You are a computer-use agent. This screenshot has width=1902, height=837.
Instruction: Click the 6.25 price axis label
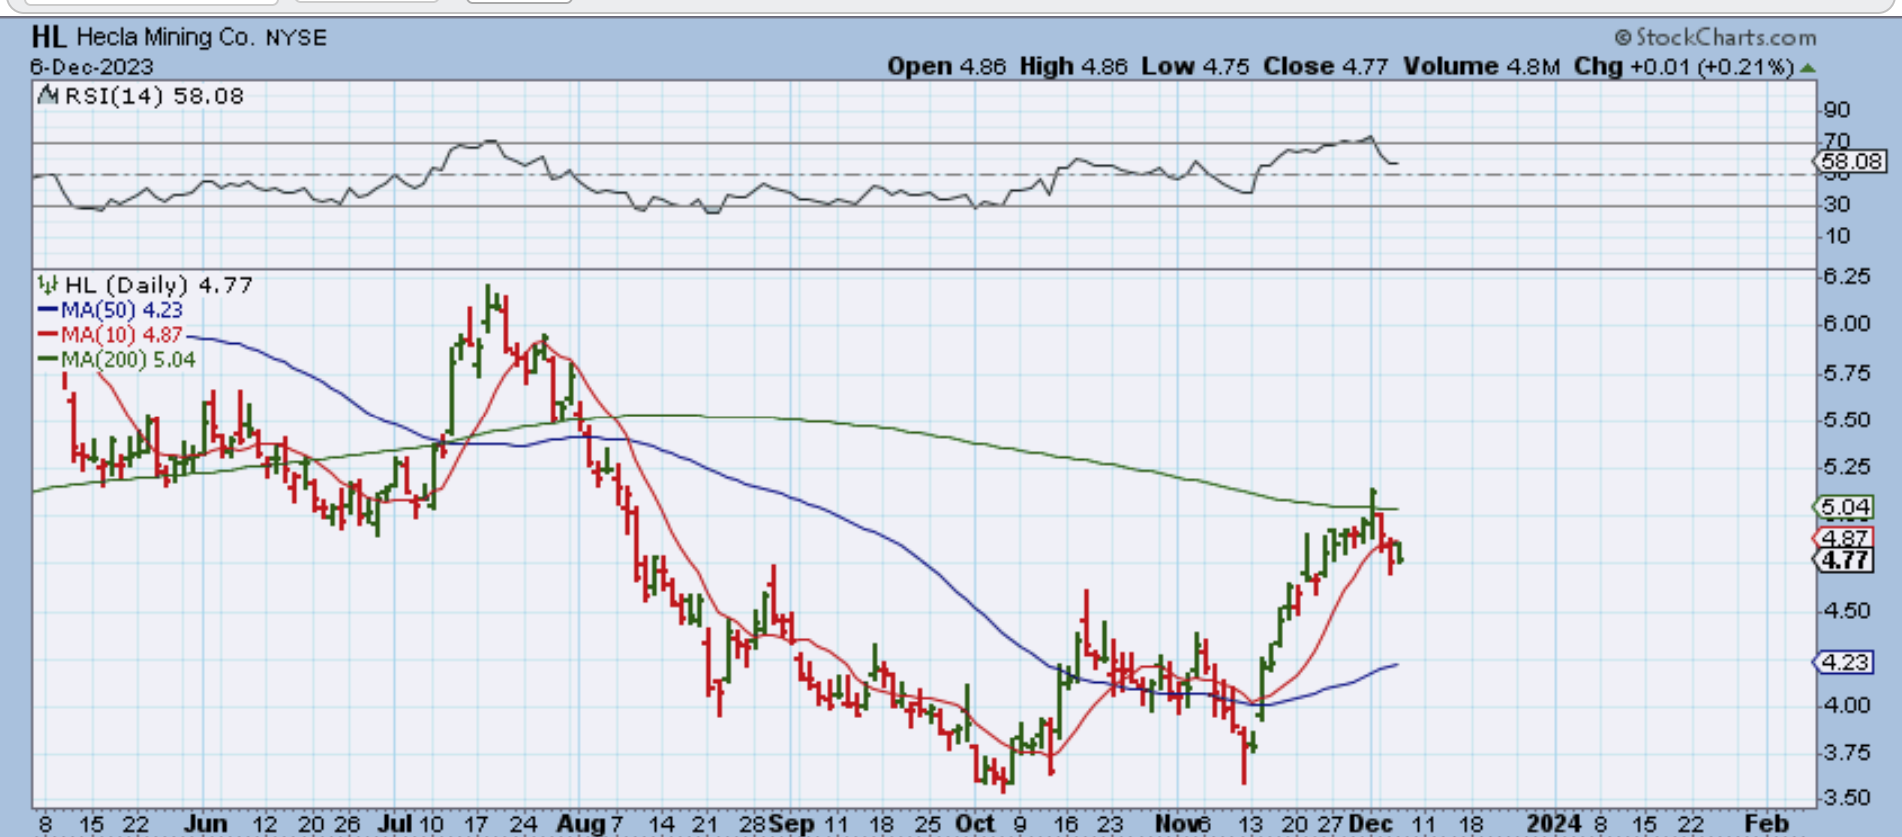coord(1847,276)
